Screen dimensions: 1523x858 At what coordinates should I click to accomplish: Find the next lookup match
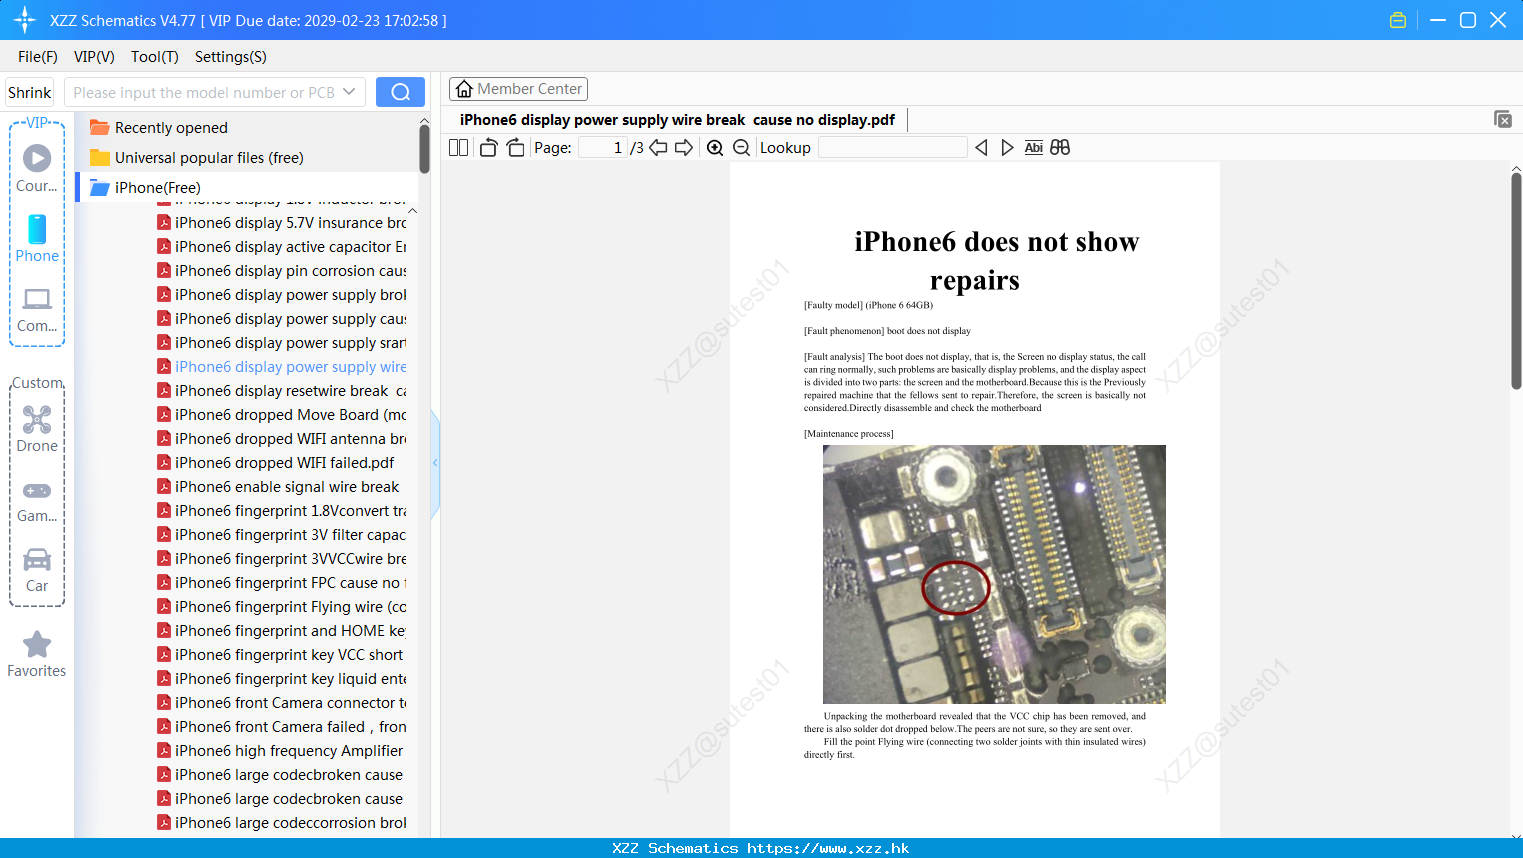[x=1007, y=148]
